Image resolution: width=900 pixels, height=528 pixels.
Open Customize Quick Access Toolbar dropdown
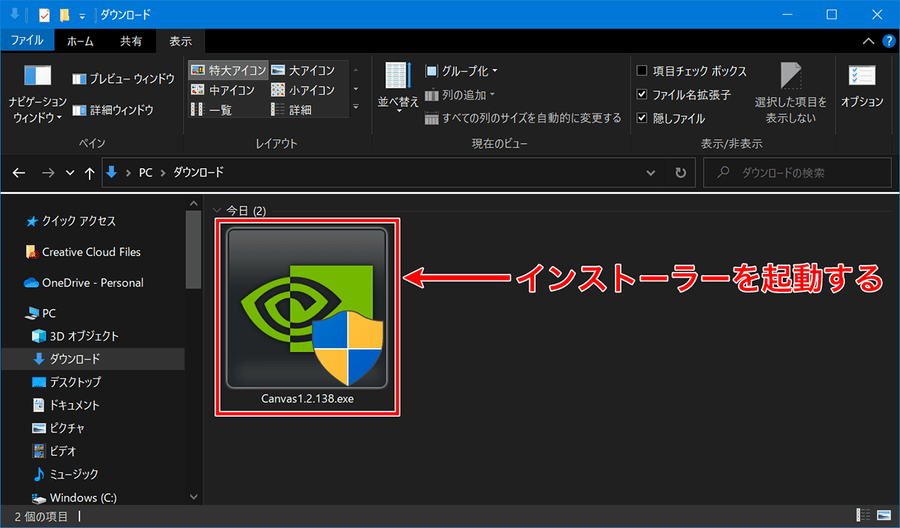tap(82, 16)
